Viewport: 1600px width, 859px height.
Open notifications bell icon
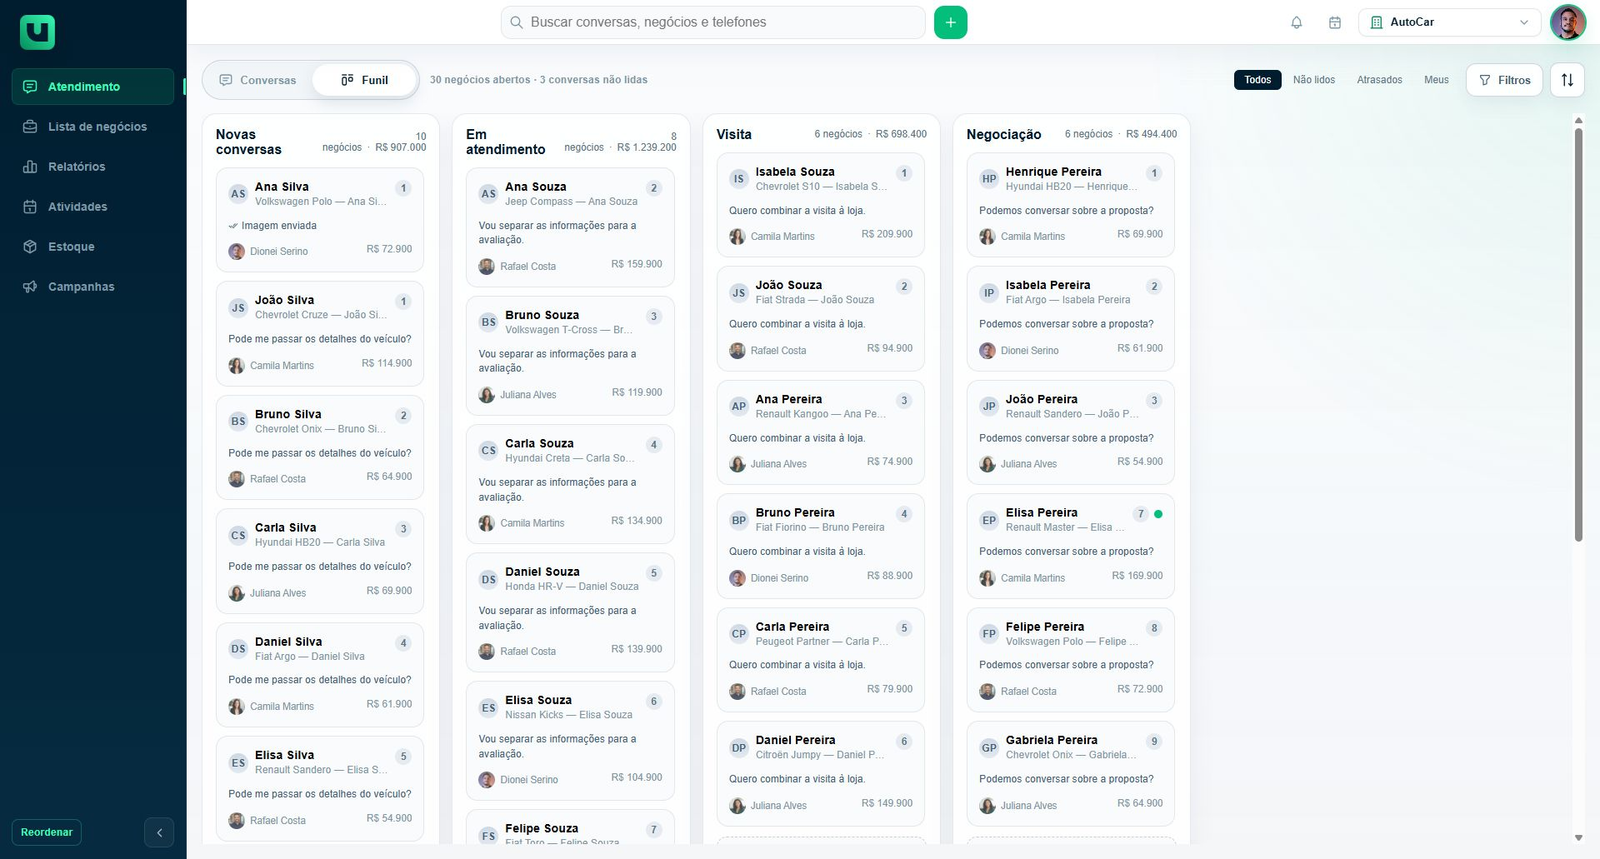1296,22
